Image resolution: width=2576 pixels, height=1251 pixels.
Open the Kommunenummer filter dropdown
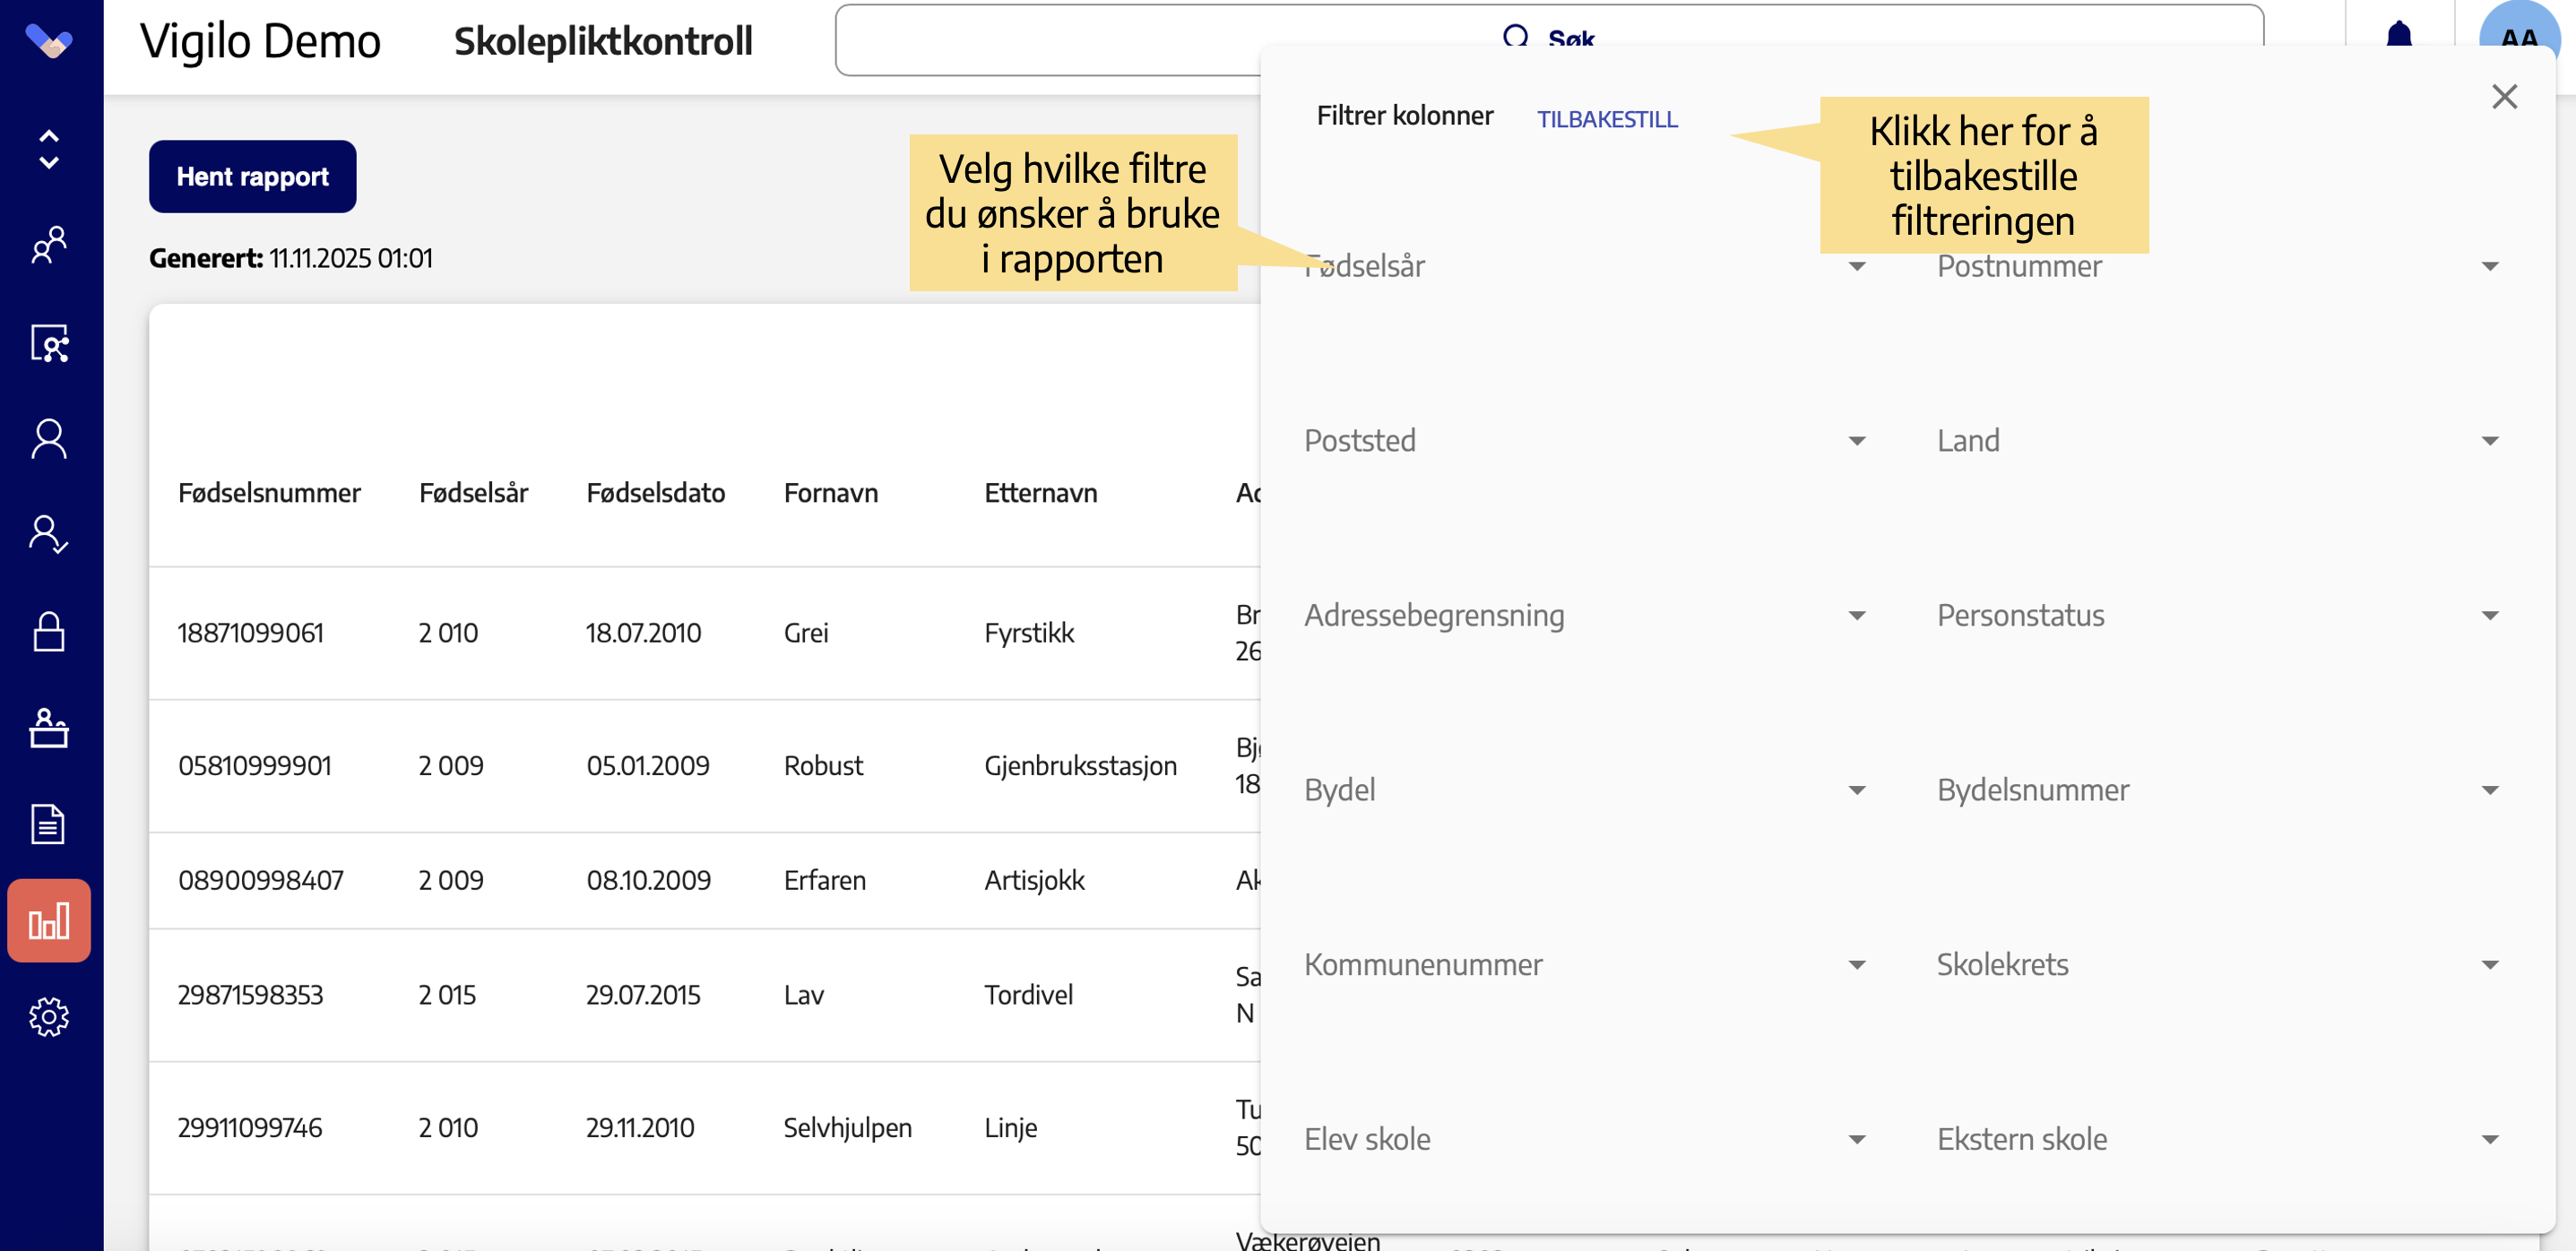pyautogui.click(x=1585, y=965)
